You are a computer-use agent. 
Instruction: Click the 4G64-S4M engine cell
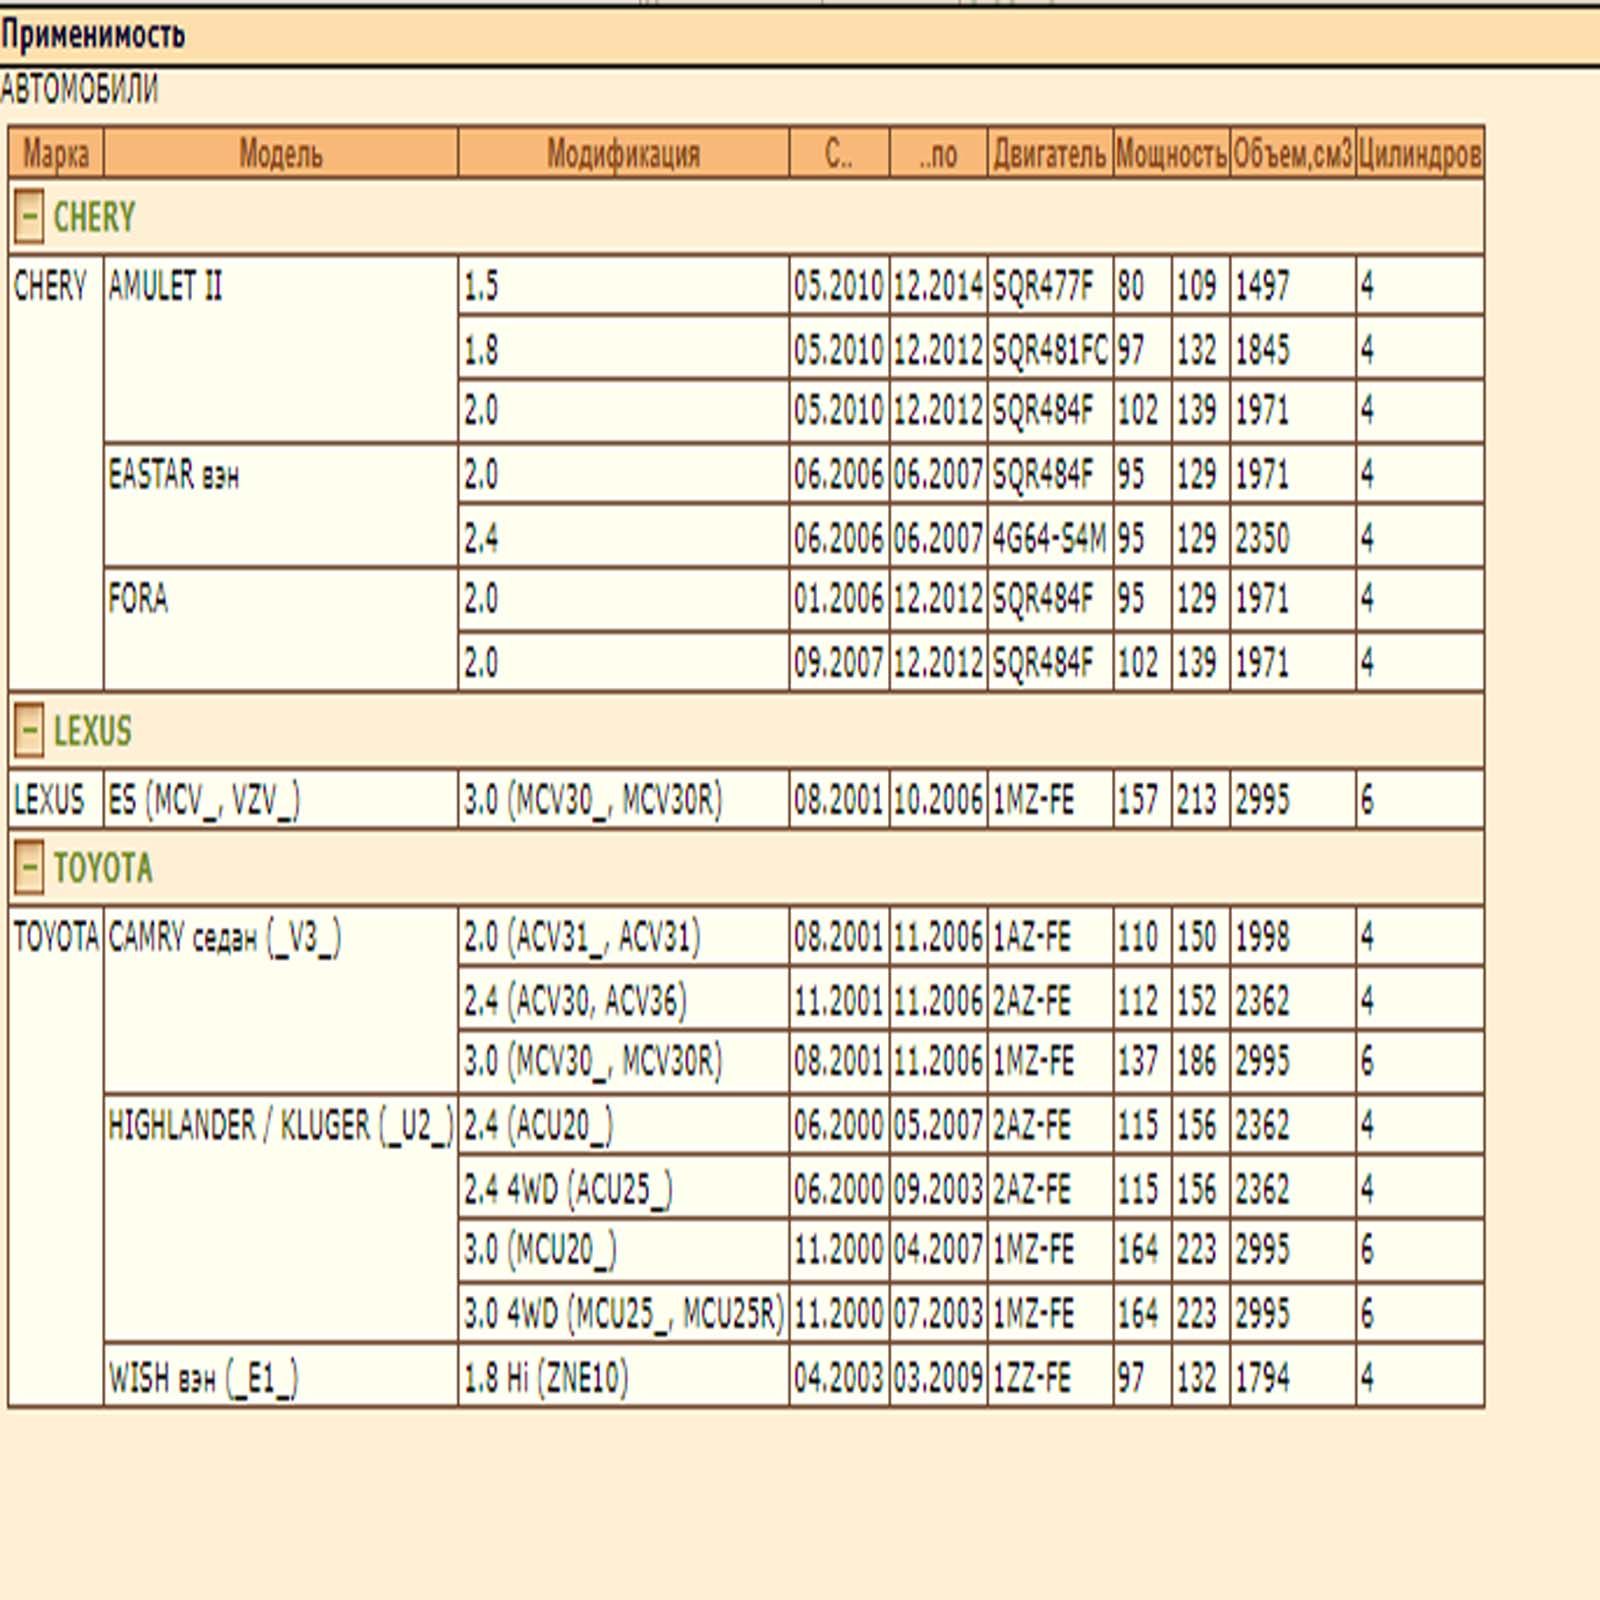(x=1049, y=539)
